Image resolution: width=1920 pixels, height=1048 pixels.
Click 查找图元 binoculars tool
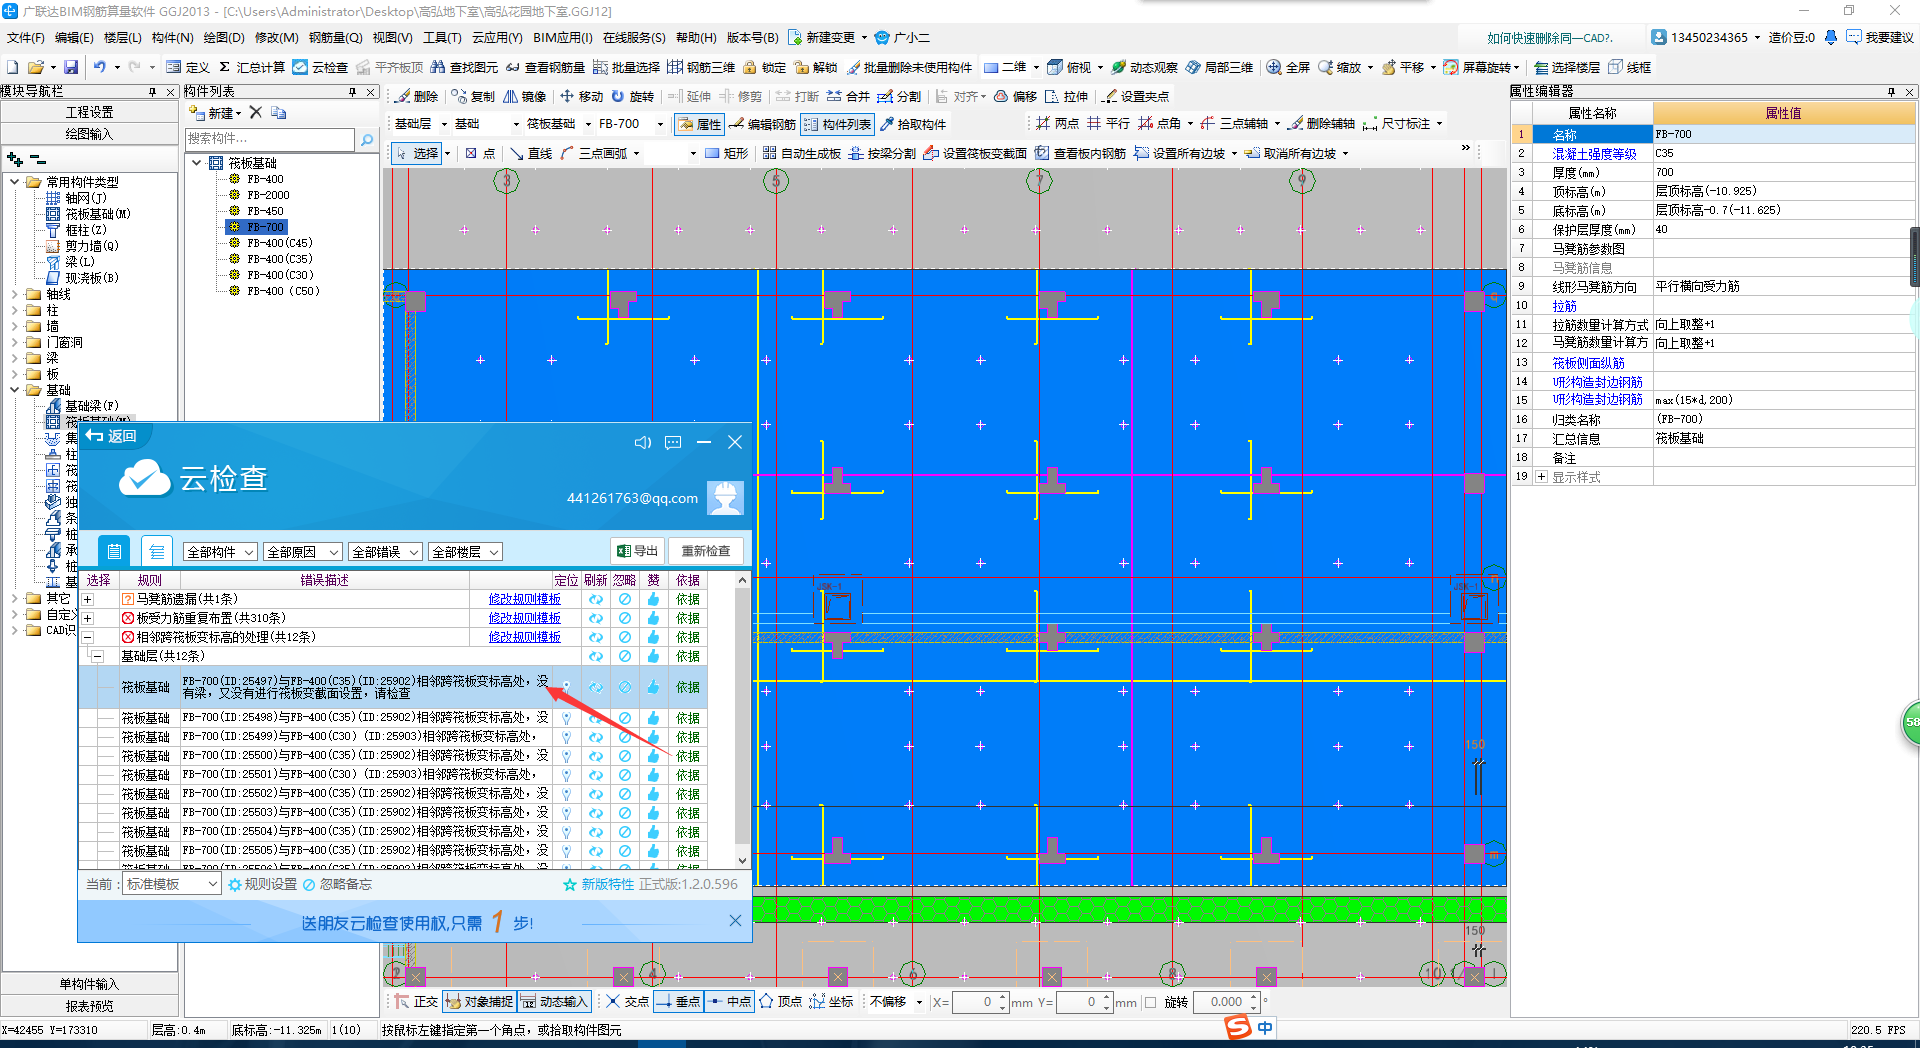pos(465,67)
